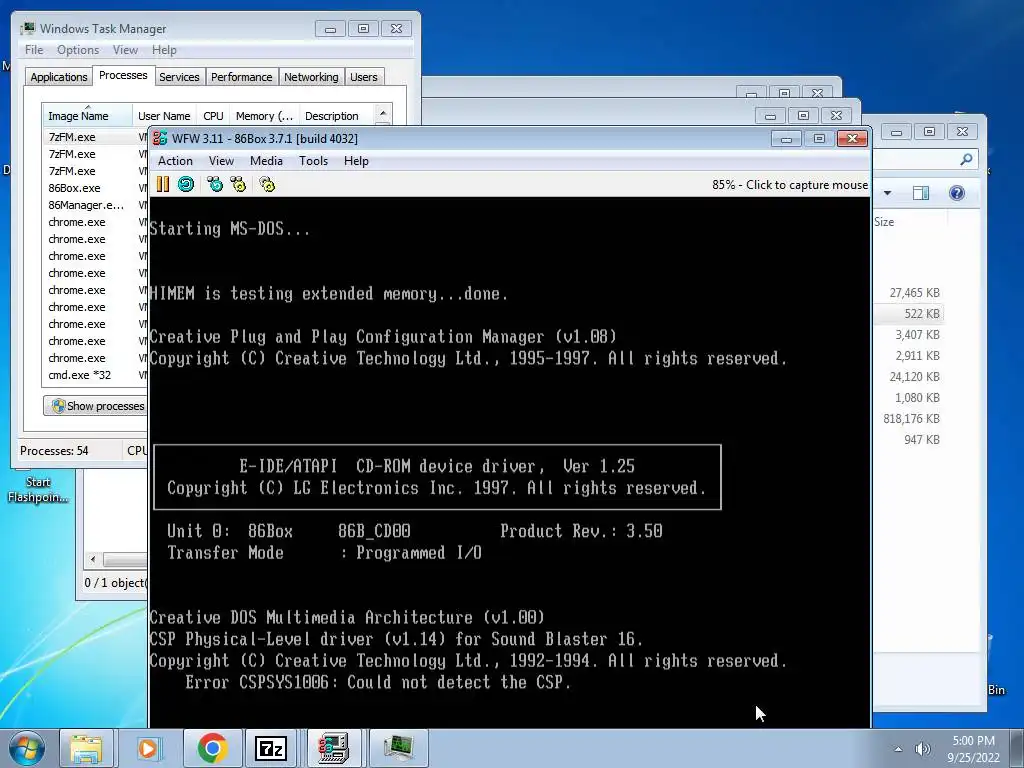Select the 818,176 KB file row

click(x=910, y=419)
